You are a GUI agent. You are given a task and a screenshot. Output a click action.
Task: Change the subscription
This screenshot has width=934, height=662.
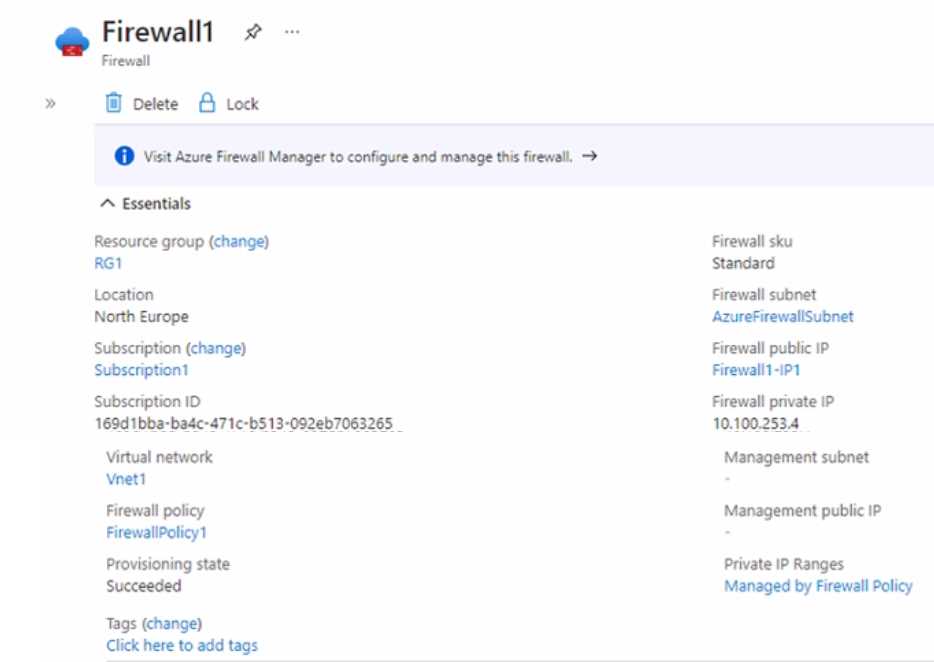coord(216,348)
